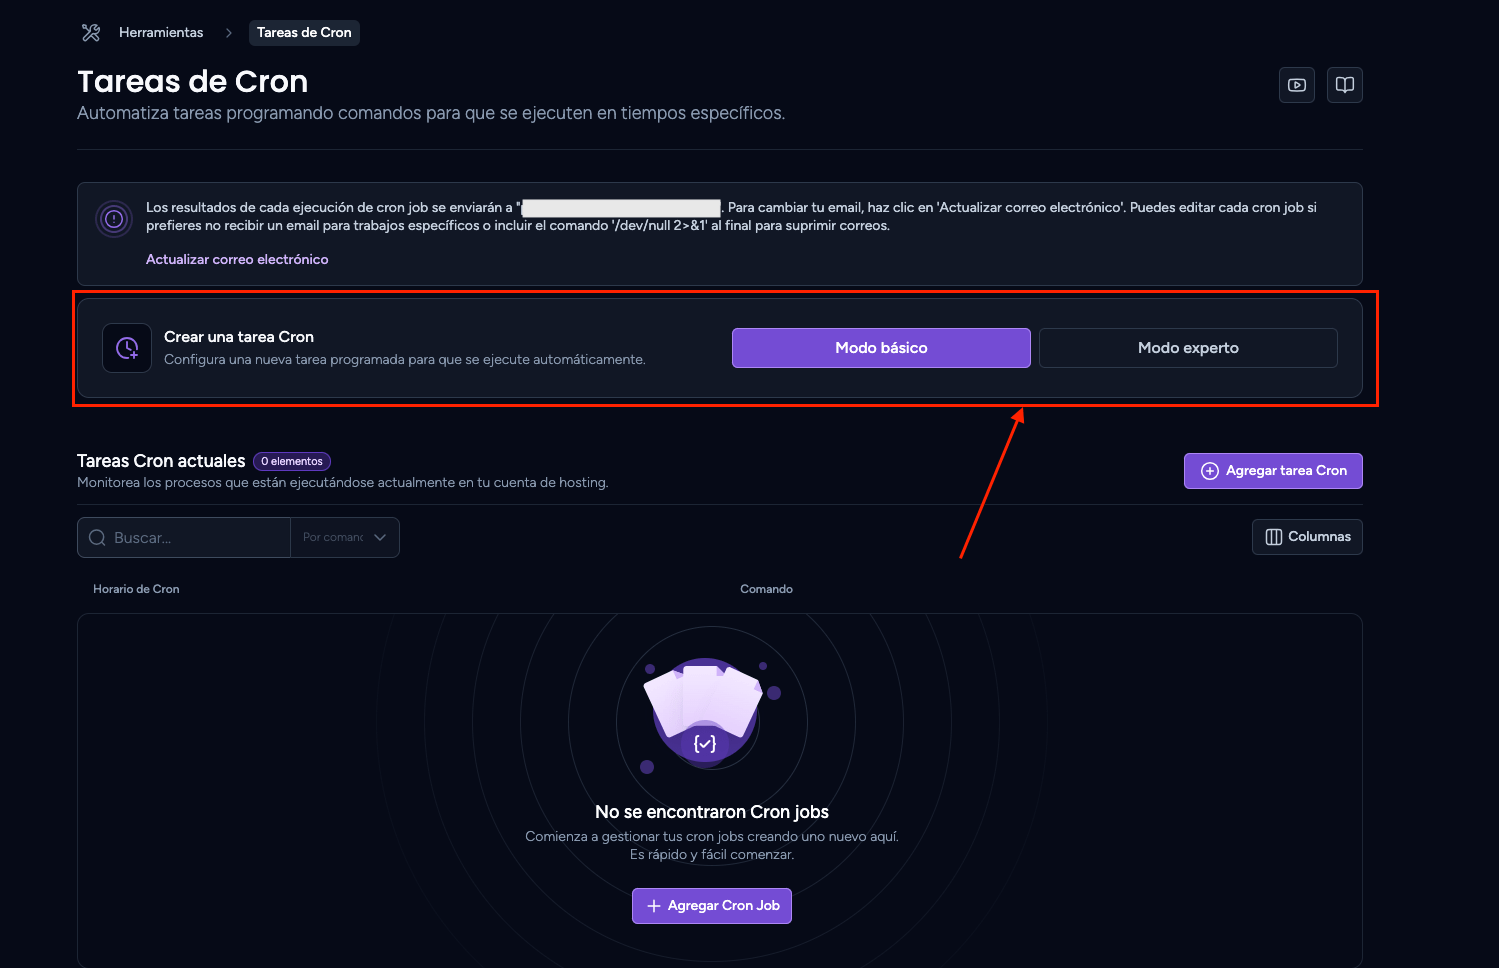Screen dimensions: 1499x968
Task: Click the Agregar Cron Job button
Action: click(712, 906)
